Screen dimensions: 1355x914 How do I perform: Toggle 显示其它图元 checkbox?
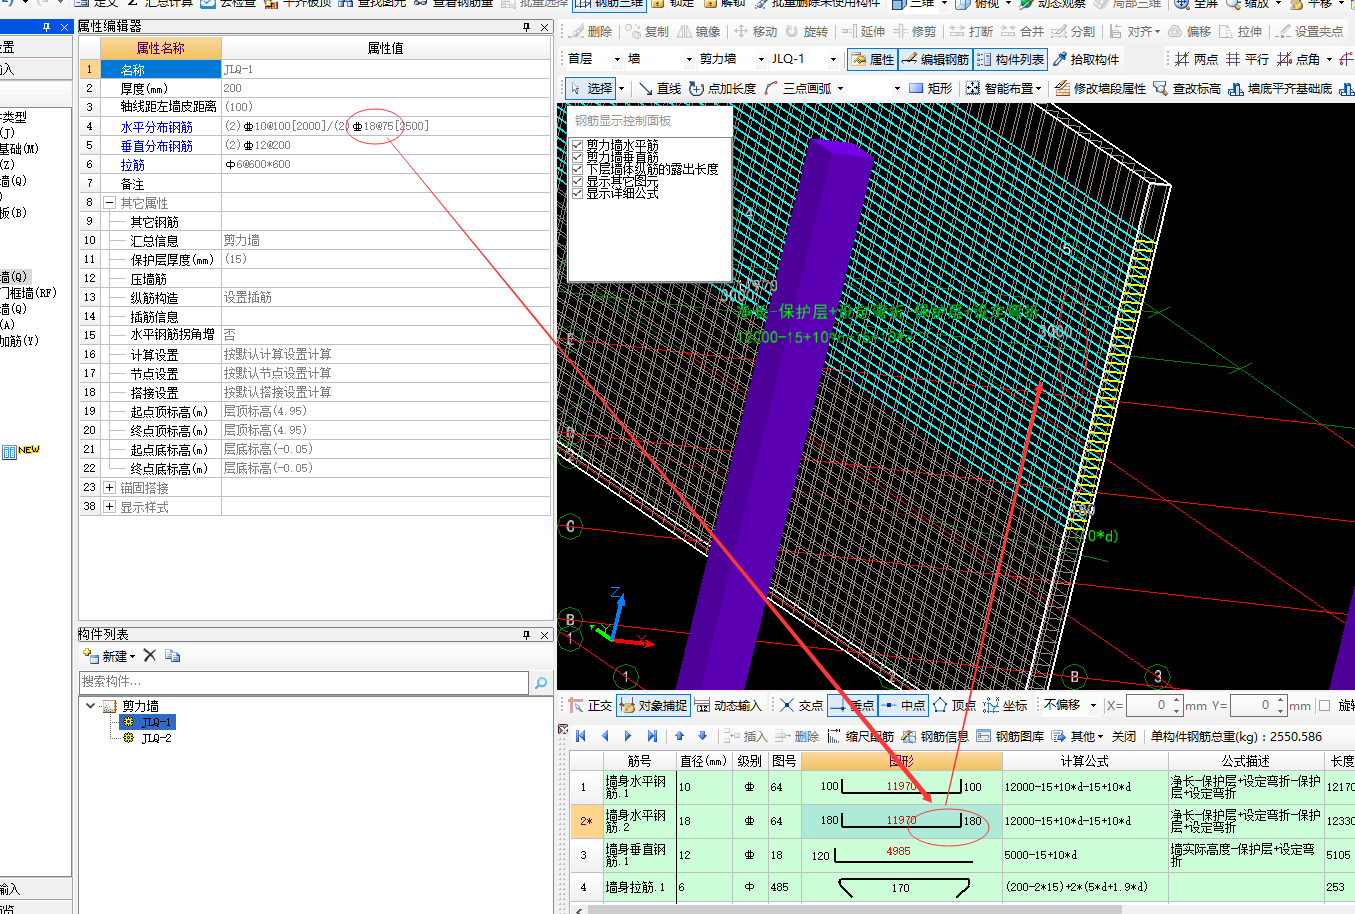pos(578,182)
